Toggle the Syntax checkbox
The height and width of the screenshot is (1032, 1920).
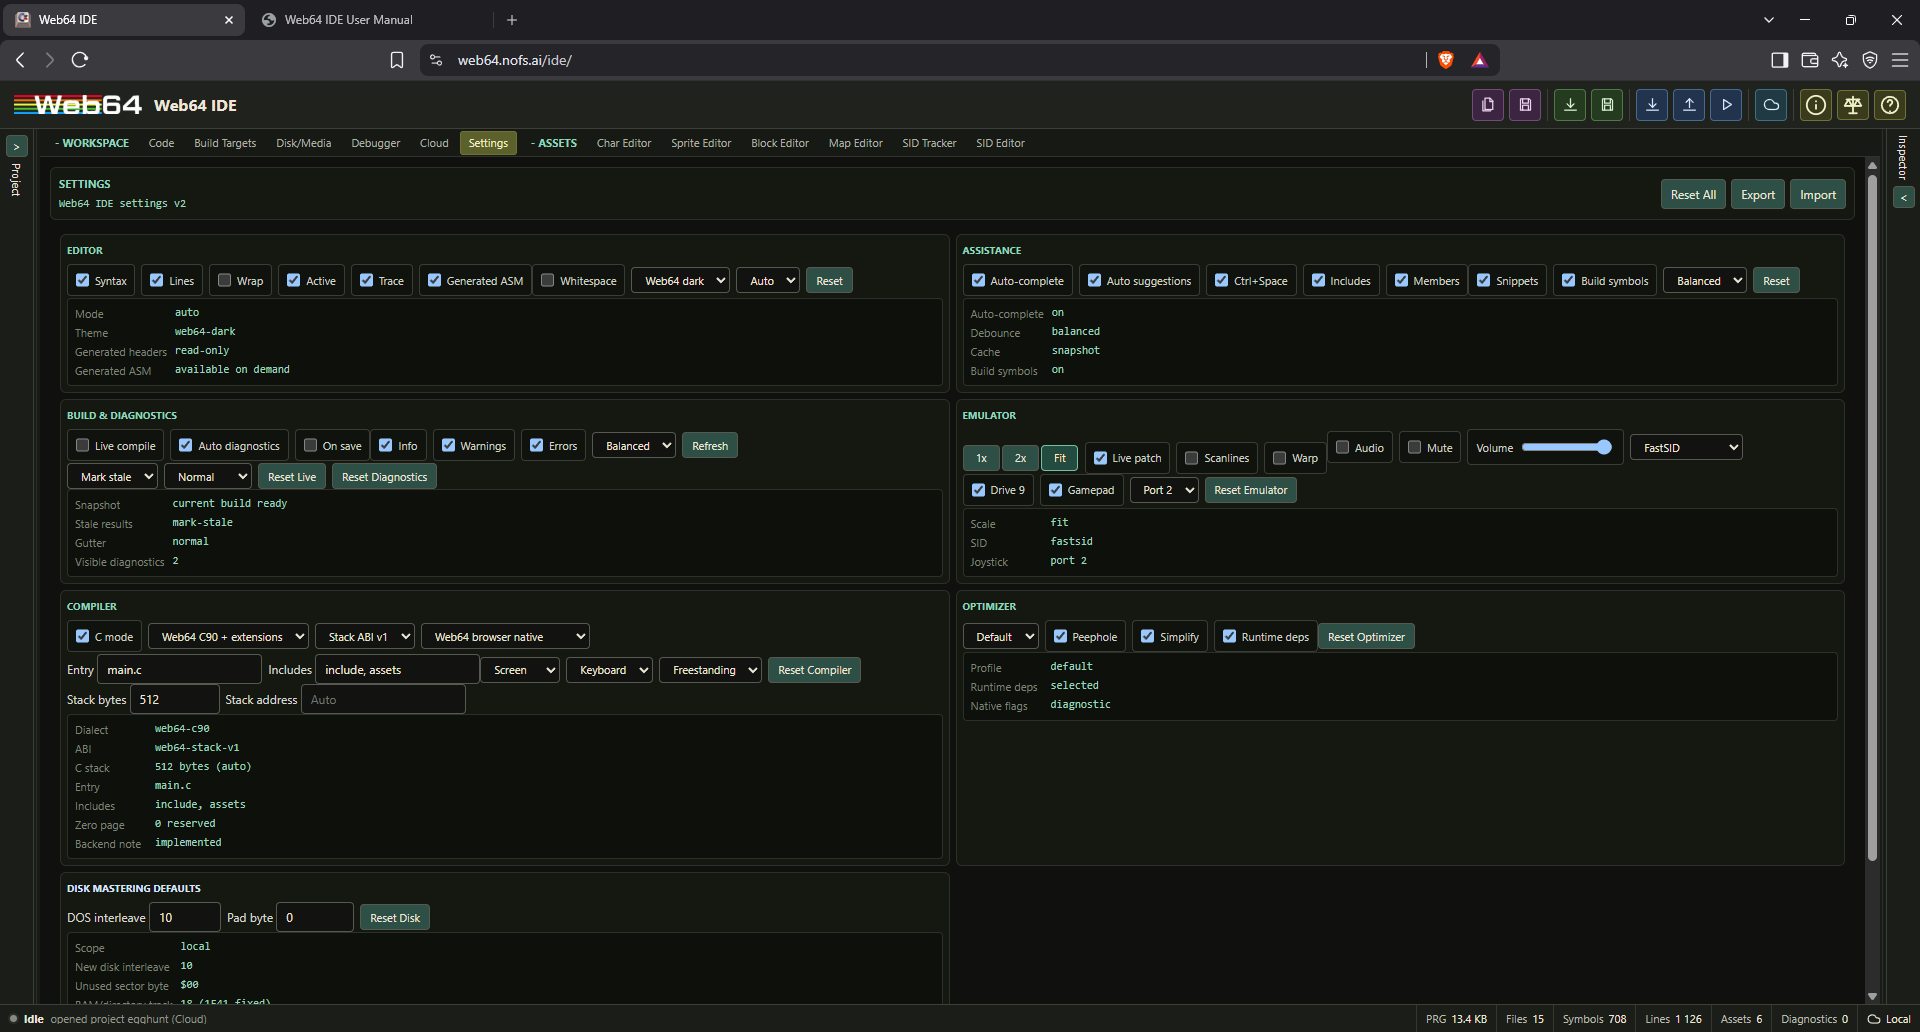point(83,280)
